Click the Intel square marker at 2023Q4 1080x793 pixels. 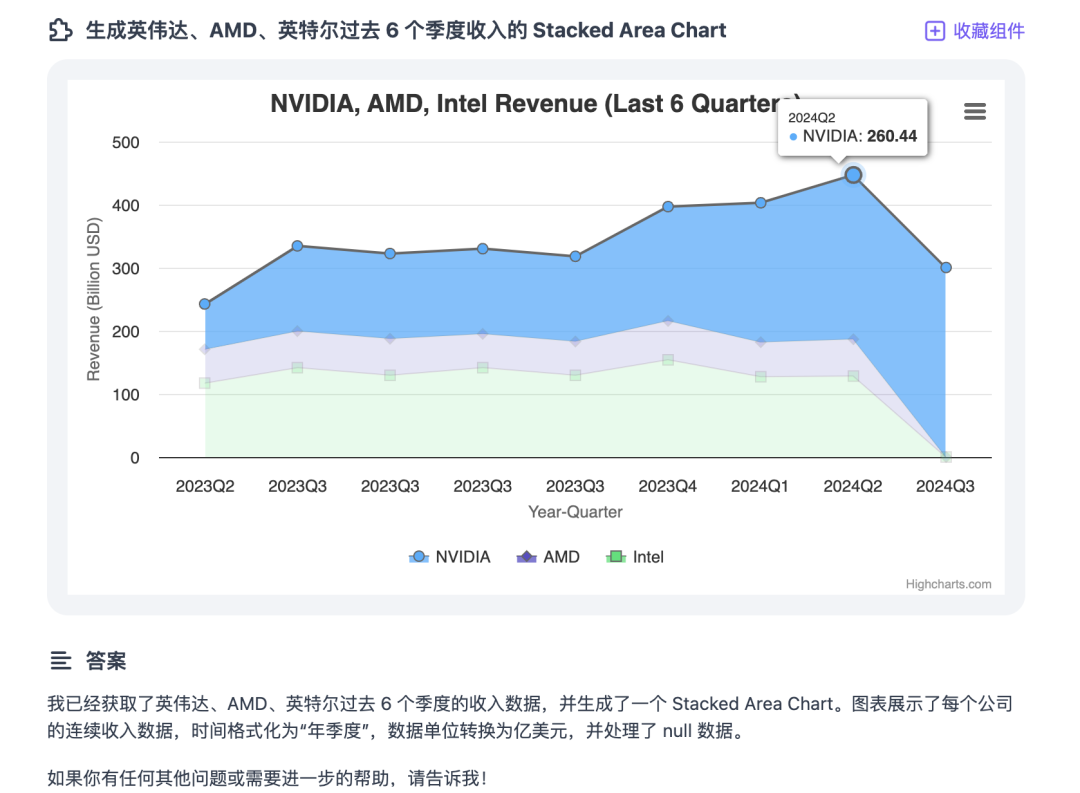coord(667,360)
